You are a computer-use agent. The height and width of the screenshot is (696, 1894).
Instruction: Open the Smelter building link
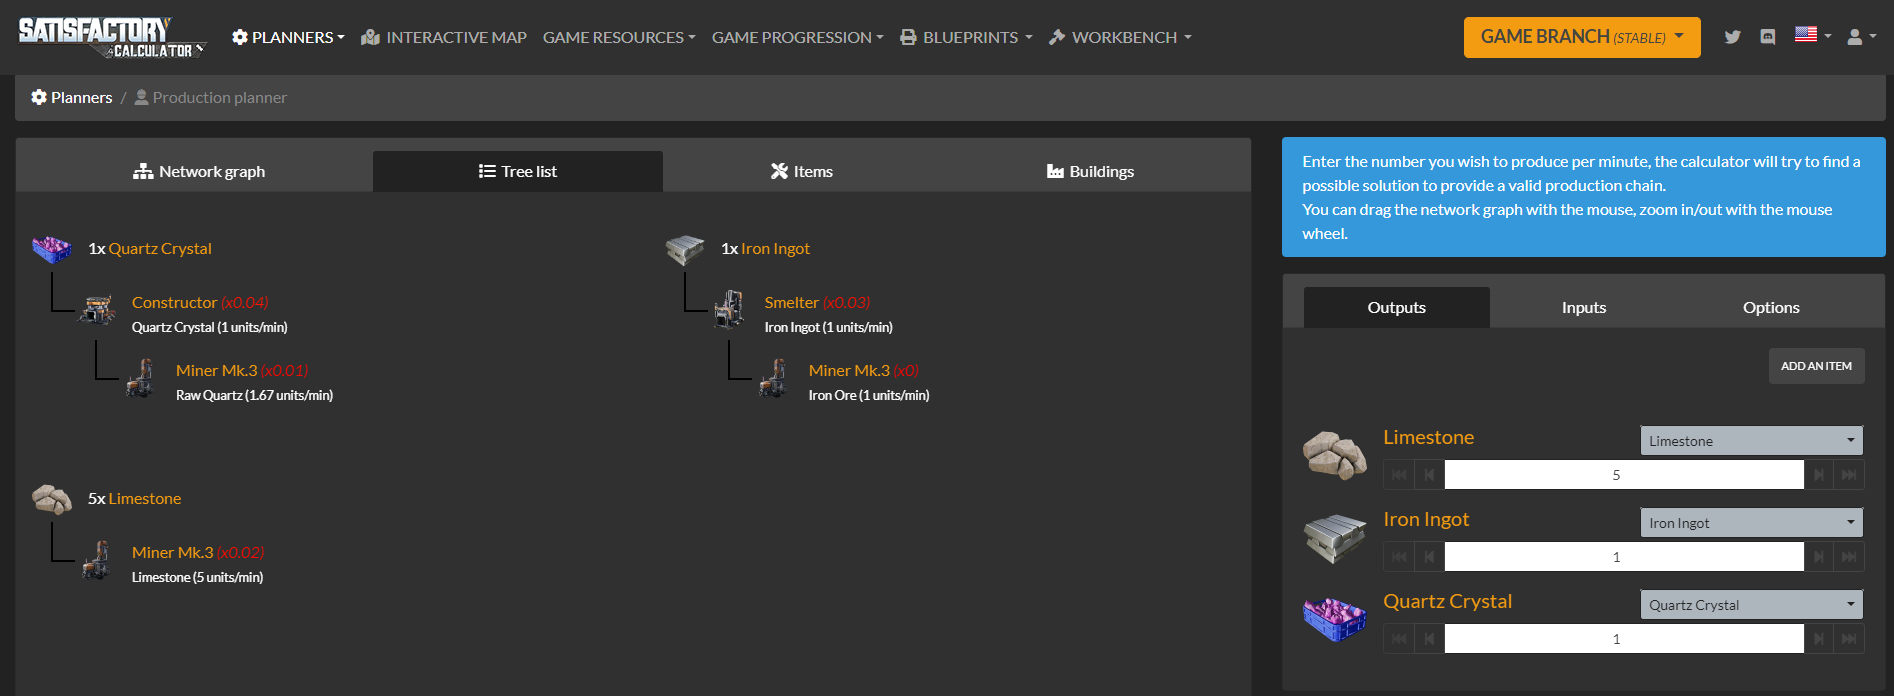click(791, 302)
